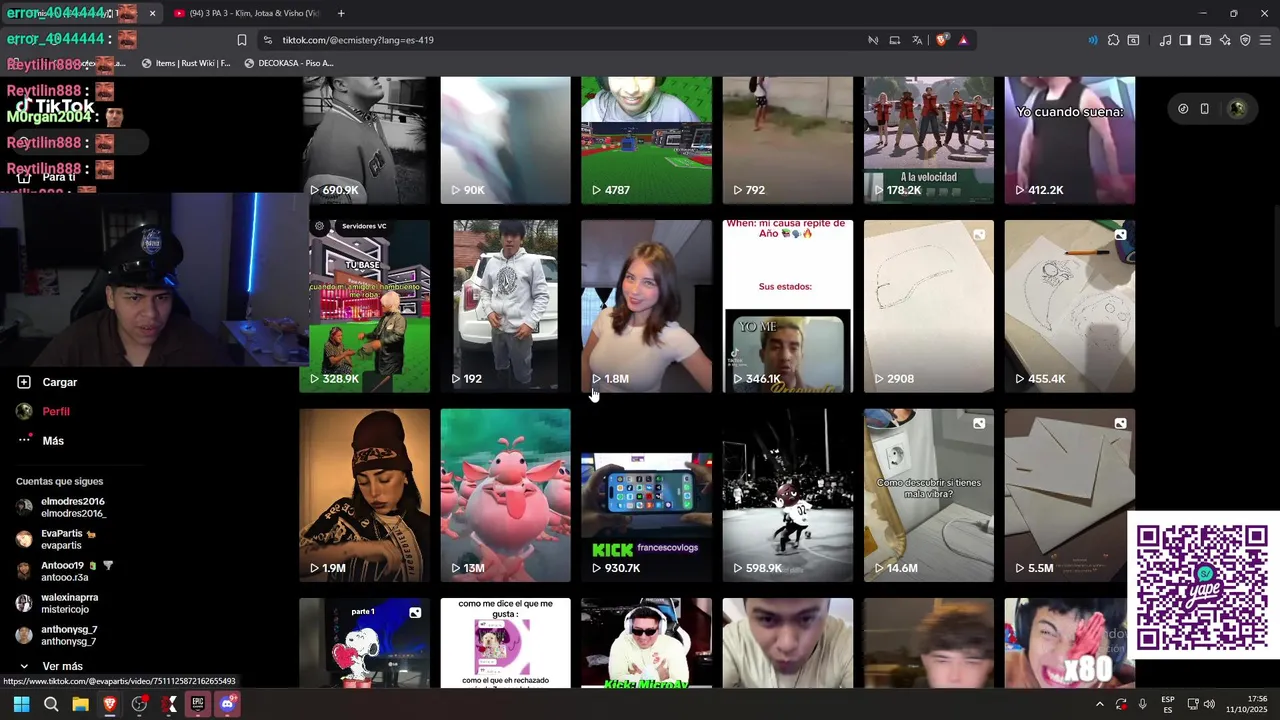Open followed account Antooo19
1280x720 pixels.
pos(65,571)
